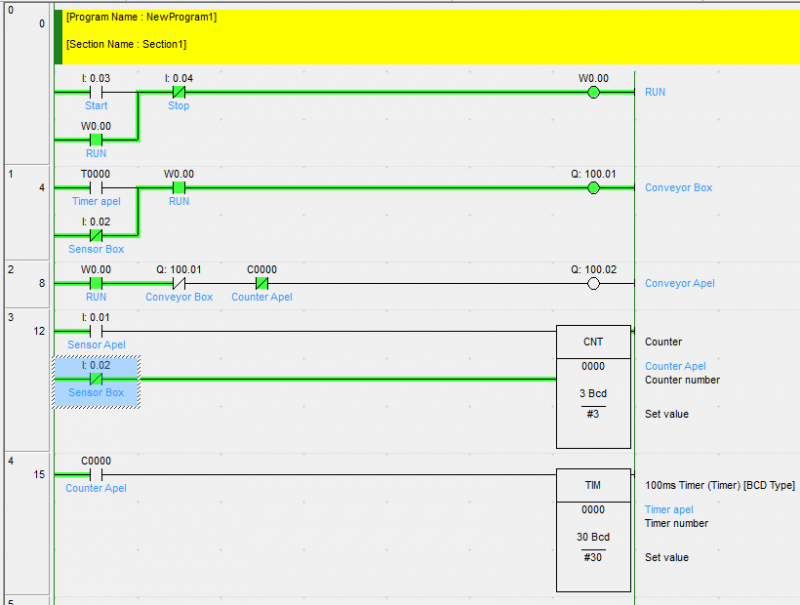
Task: Select the W0.00 RUN output coil
Action: (593, 92)
